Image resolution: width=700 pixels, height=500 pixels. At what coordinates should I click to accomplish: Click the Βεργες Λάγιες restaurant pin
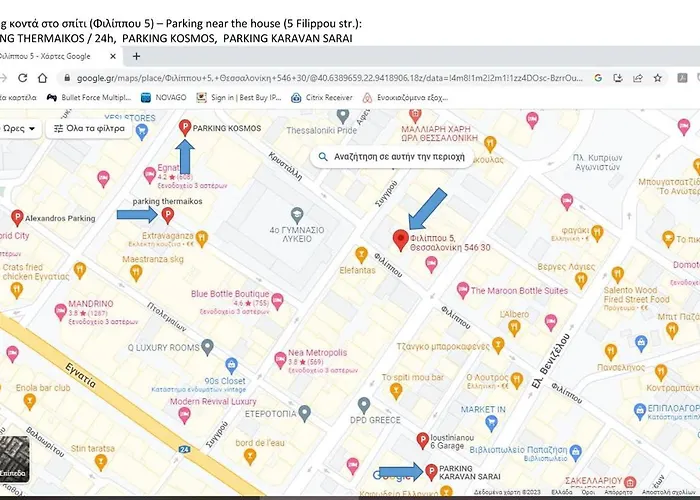581,280
